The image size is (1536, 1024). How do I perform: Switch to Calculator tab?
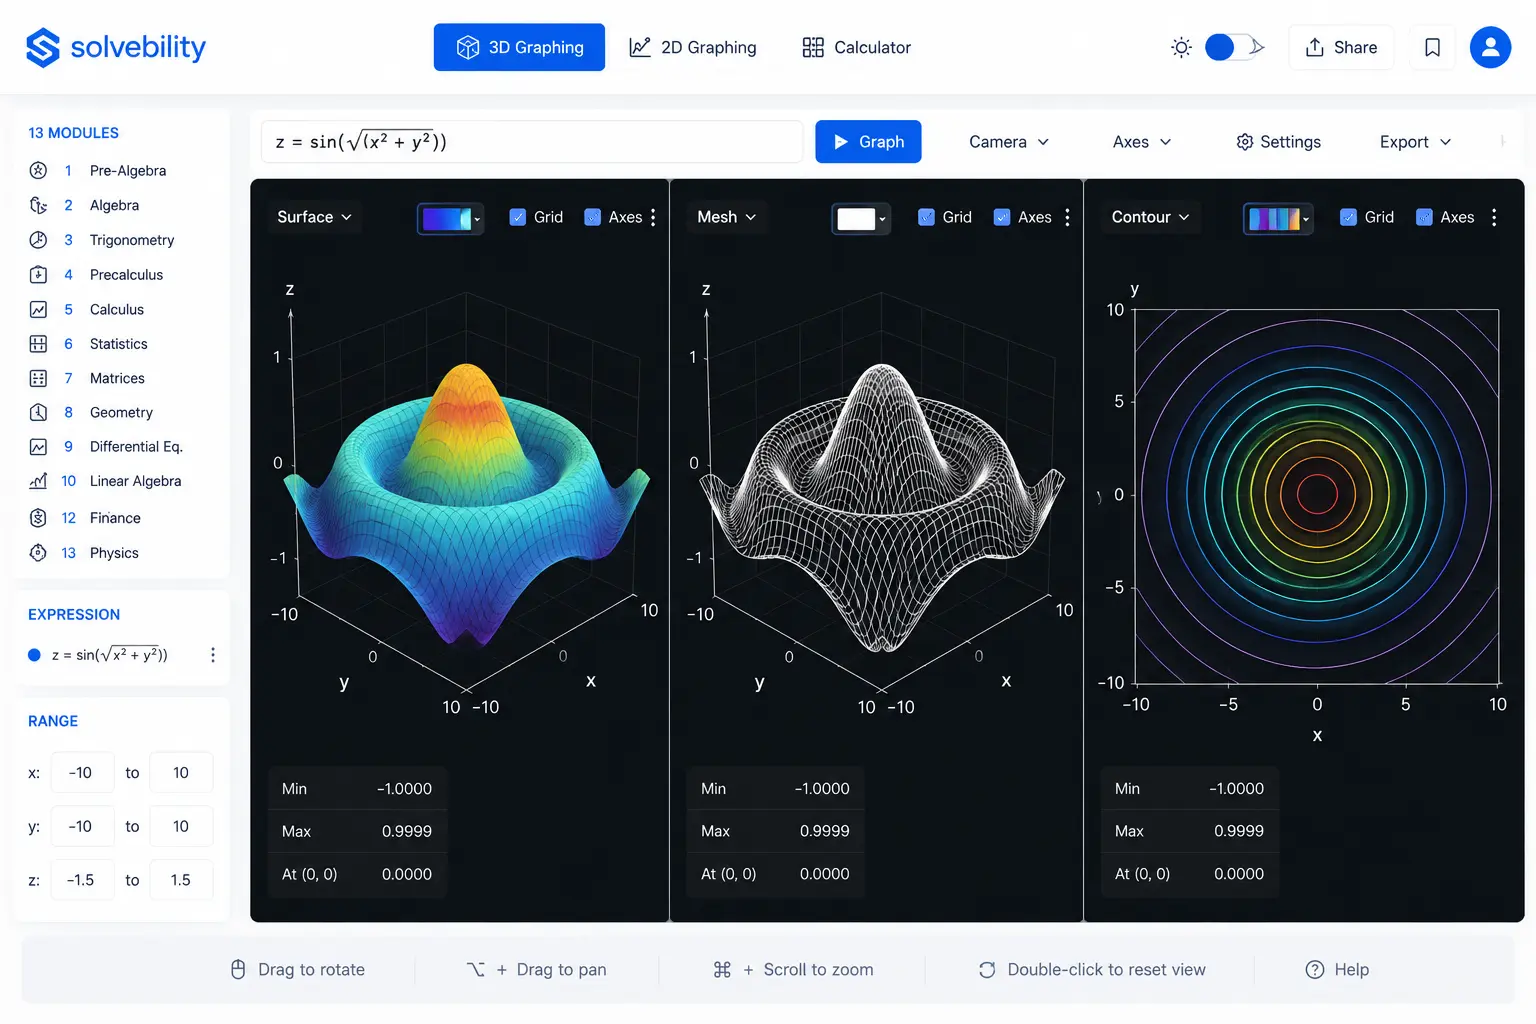(x=857, y=47)
